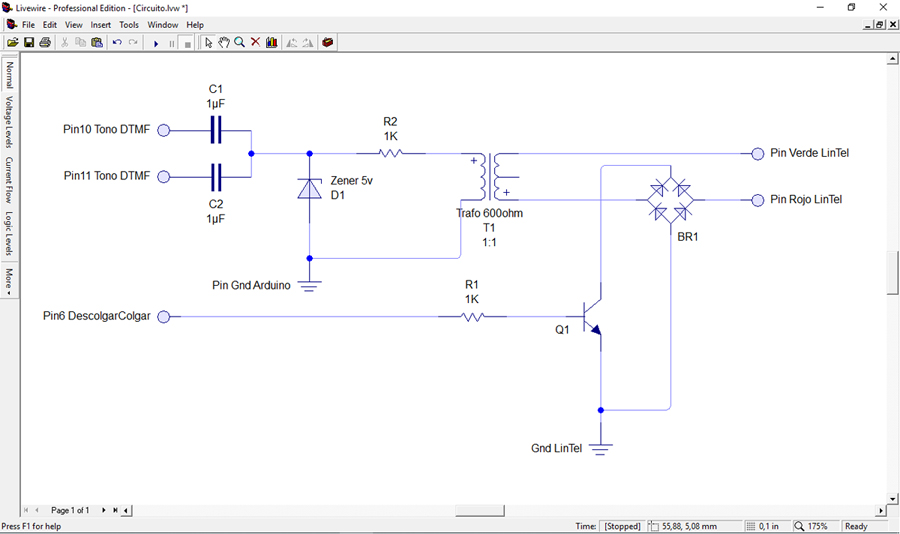This screenshot has height=534, width=900.
Task: Click the Pin10 Tono DTMF terminal
Action: (164, 130)
